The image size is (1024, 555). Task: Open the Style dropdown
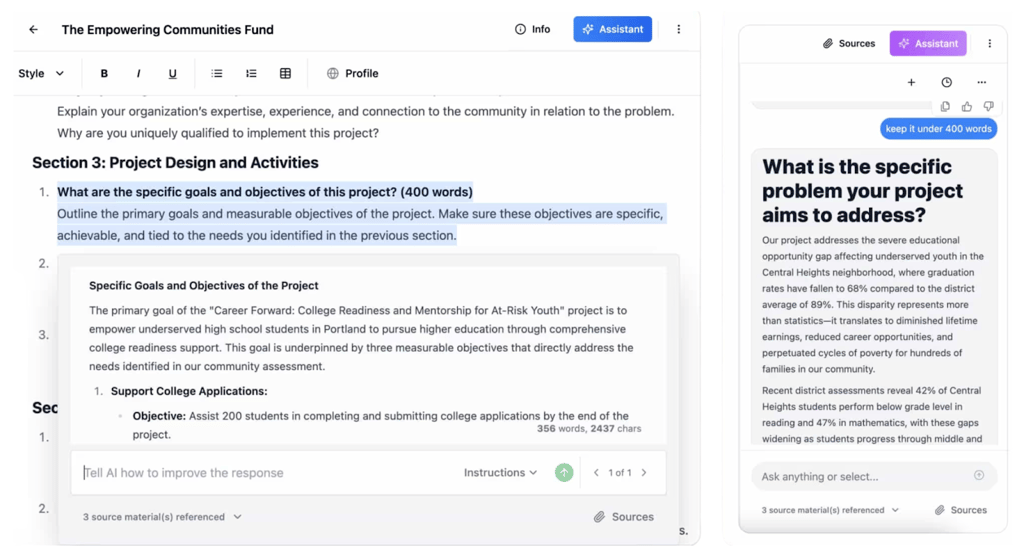coord(41,74)
